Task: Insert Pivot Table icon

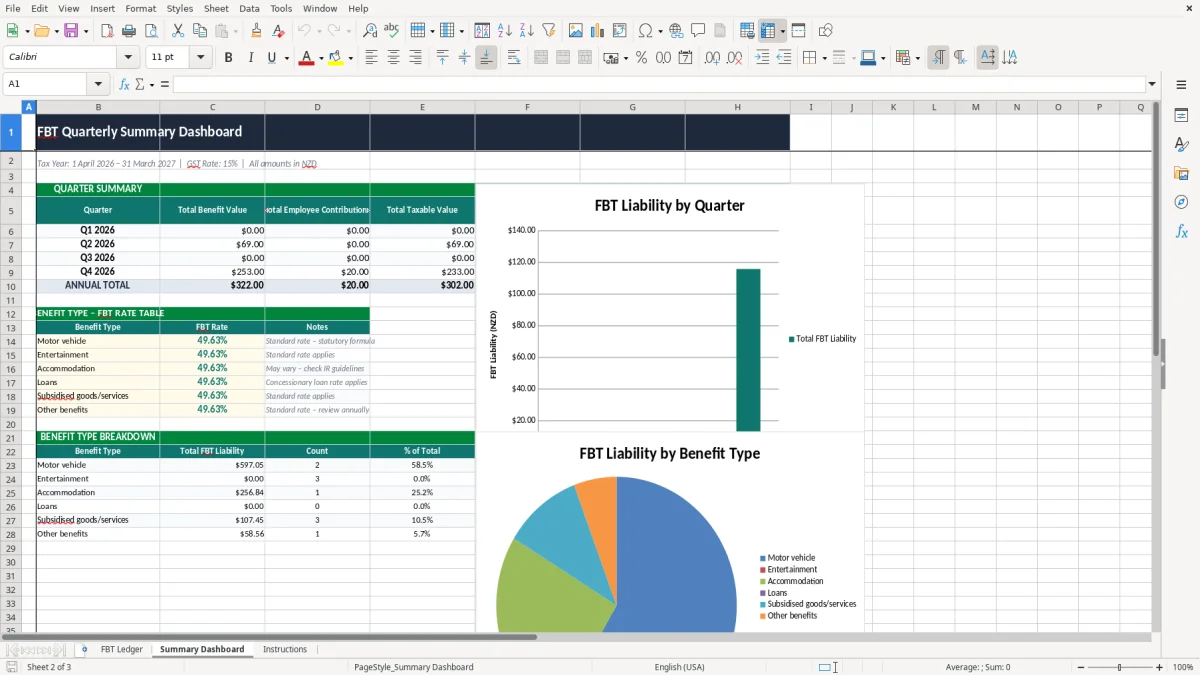Action: 620,31
